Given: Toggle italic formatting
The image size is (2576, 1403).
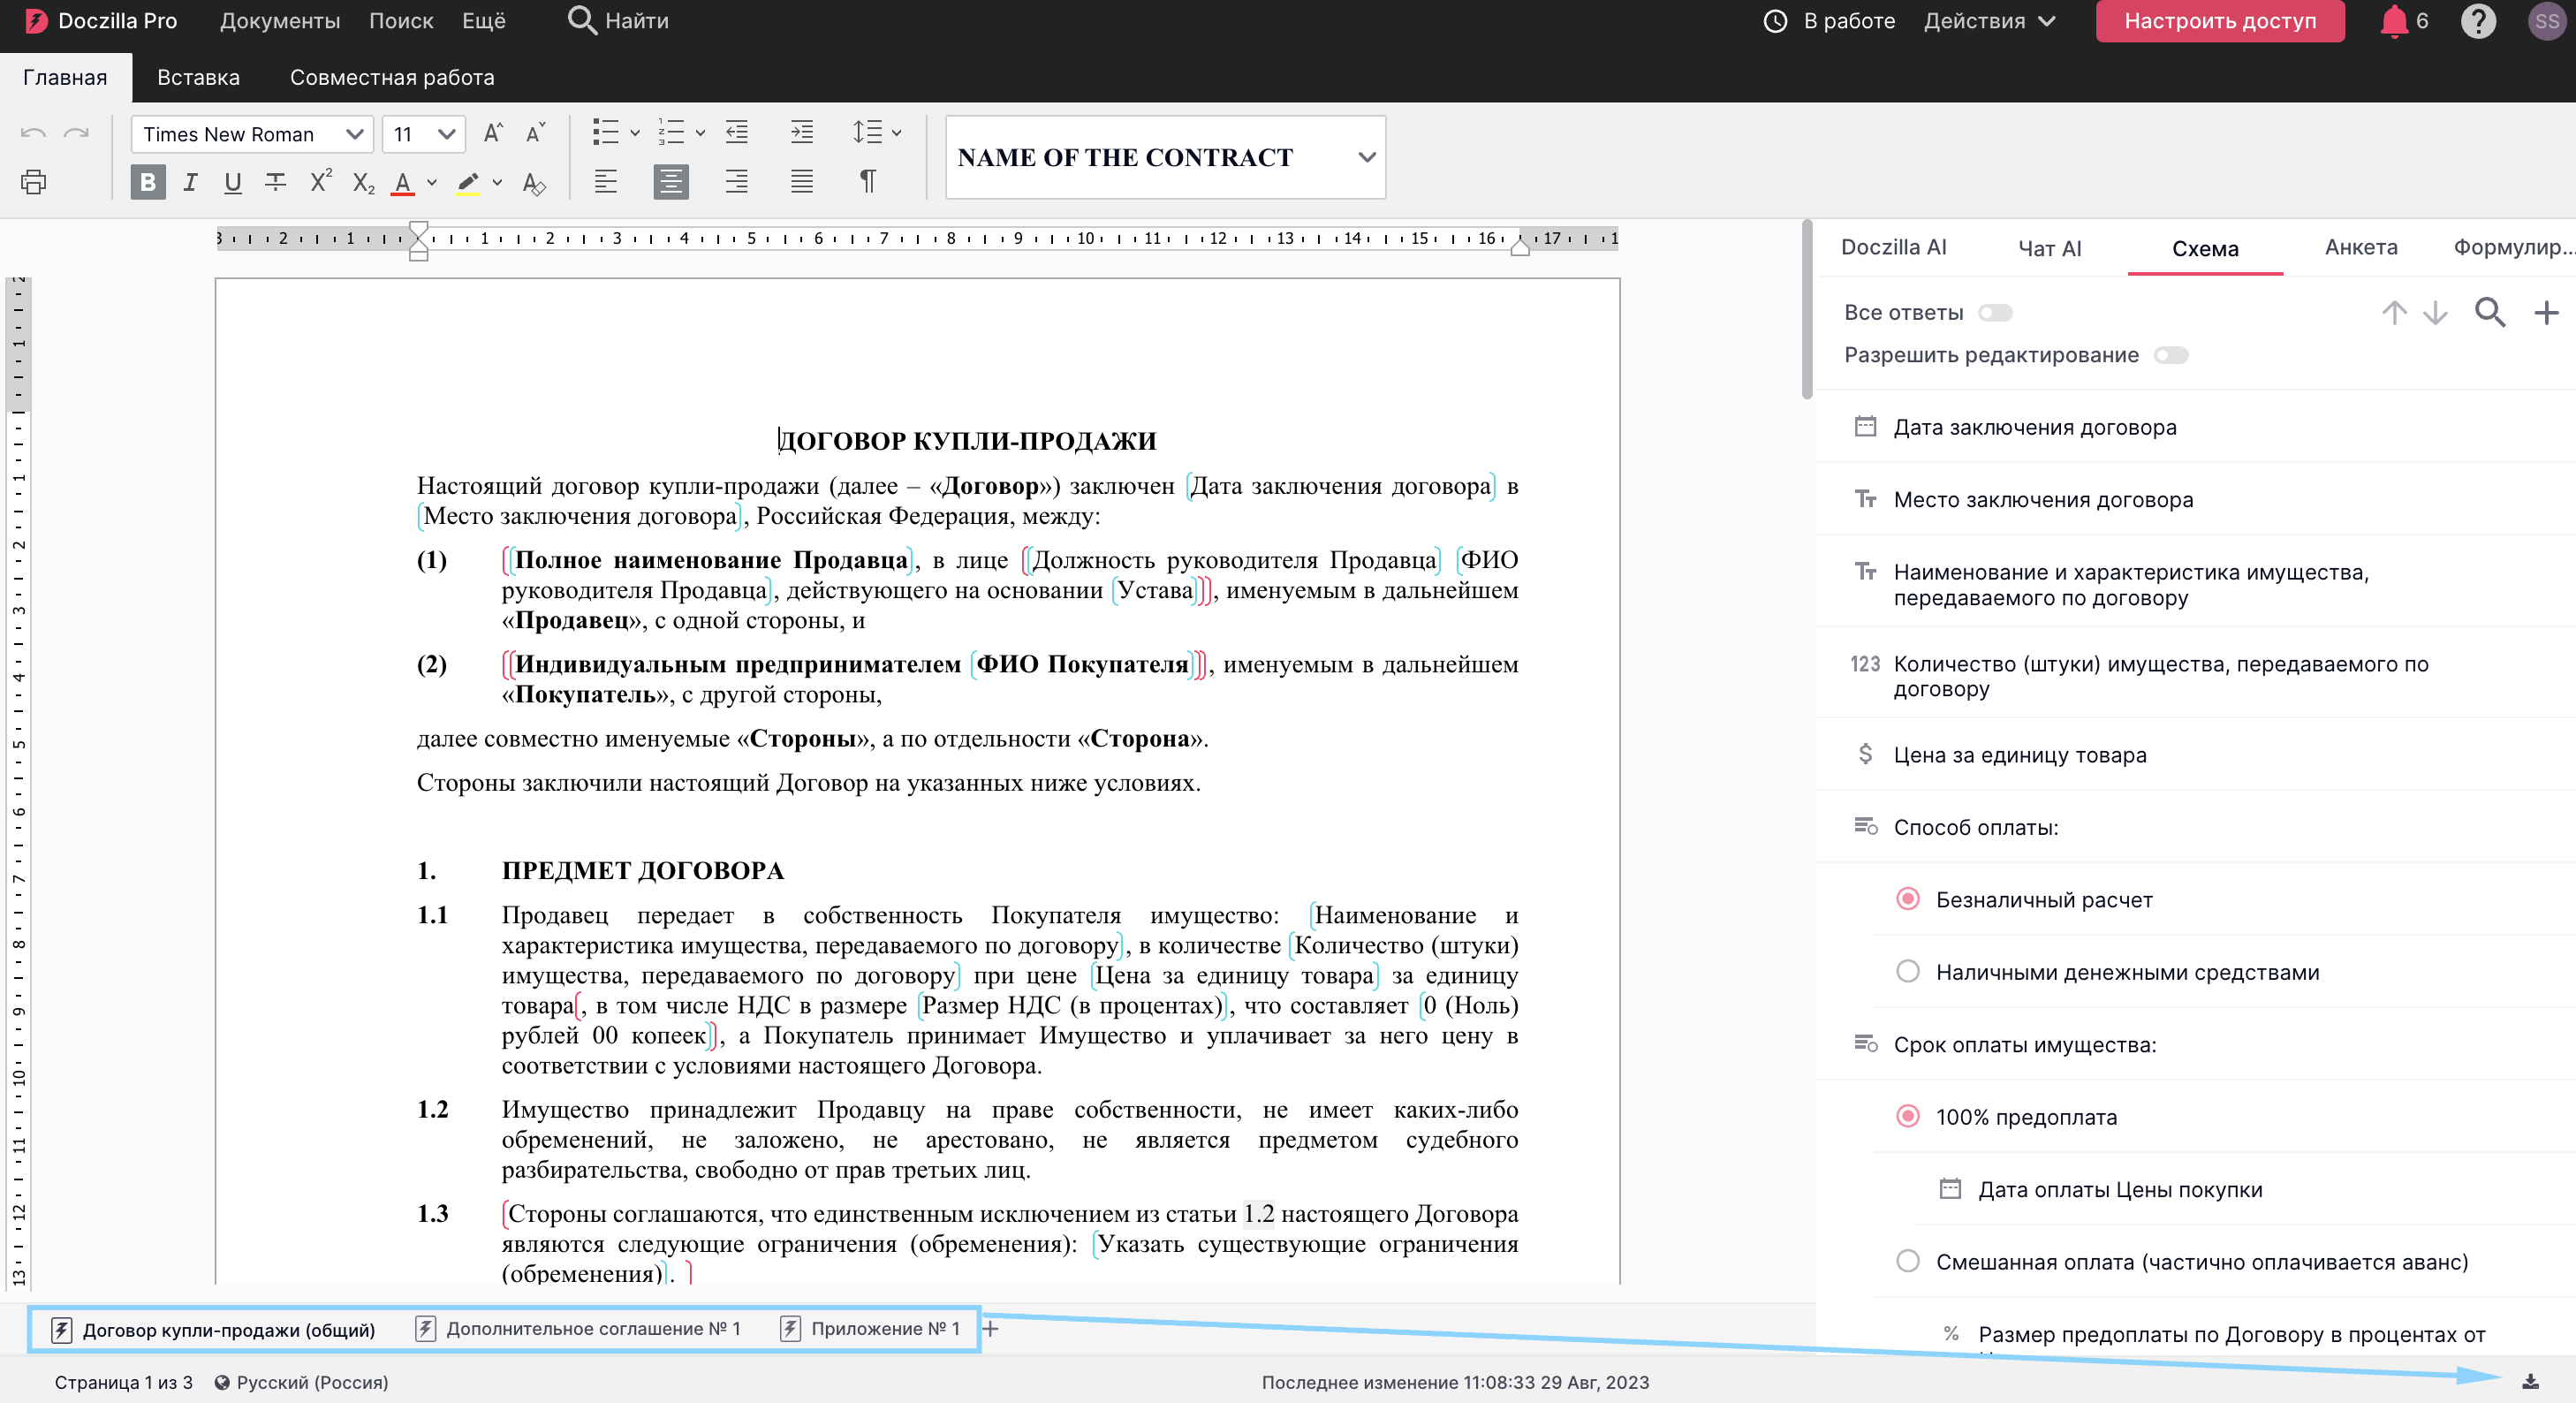Looking at the screenshot, I should (x=190, y=182).
